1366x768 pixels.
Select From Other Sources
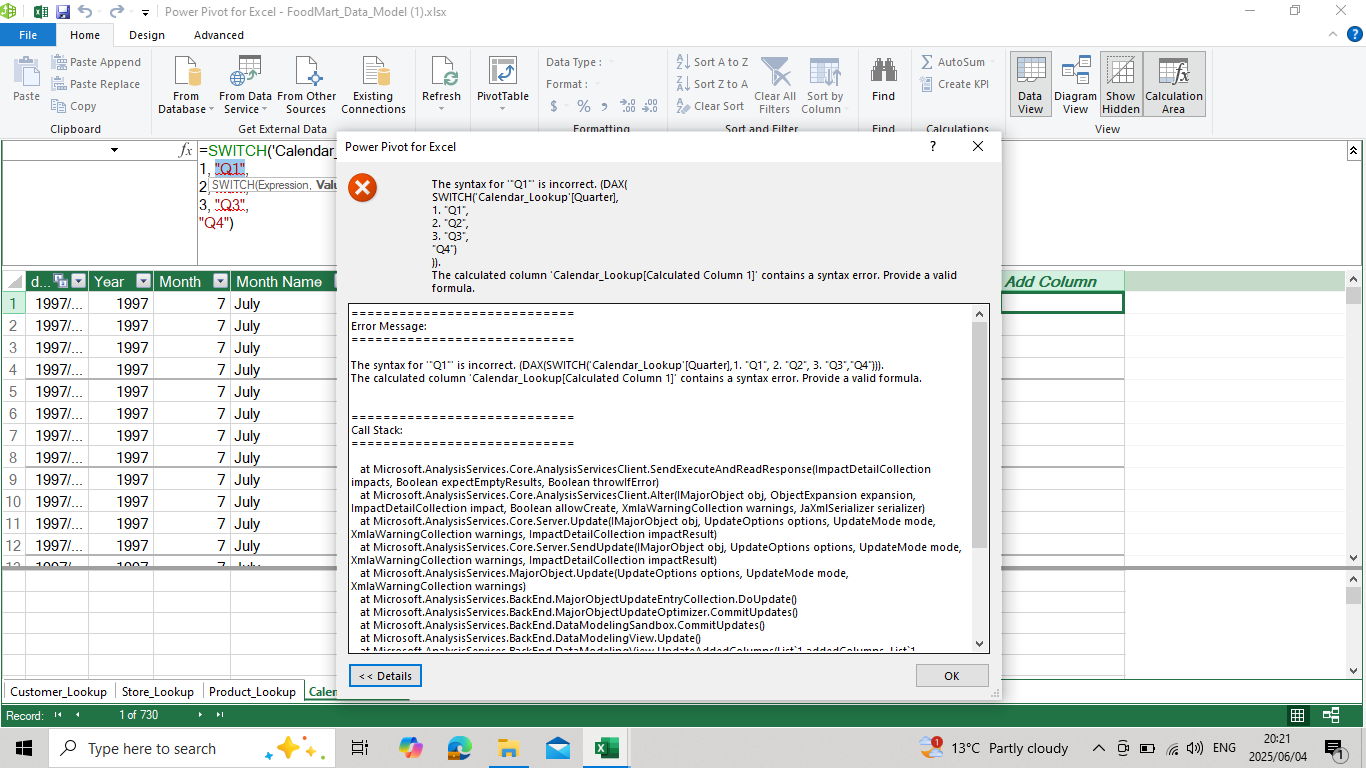(305, 85)
